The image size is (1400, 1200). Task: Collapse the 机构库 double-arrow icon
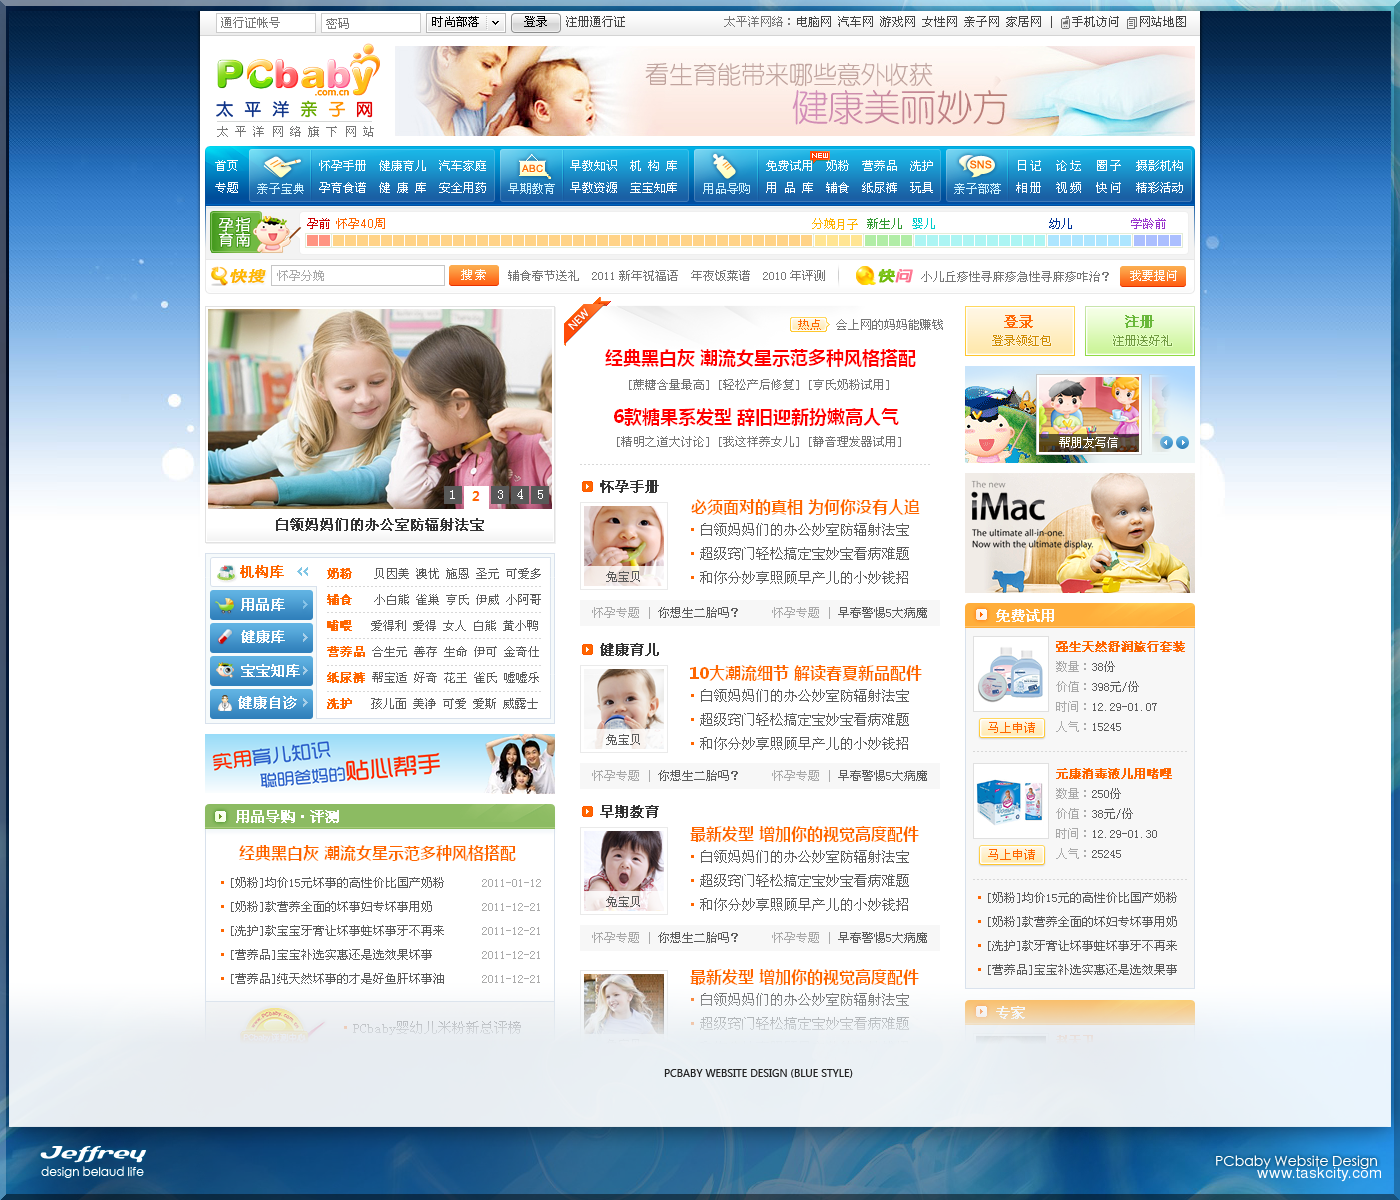[x=303, y=572]
